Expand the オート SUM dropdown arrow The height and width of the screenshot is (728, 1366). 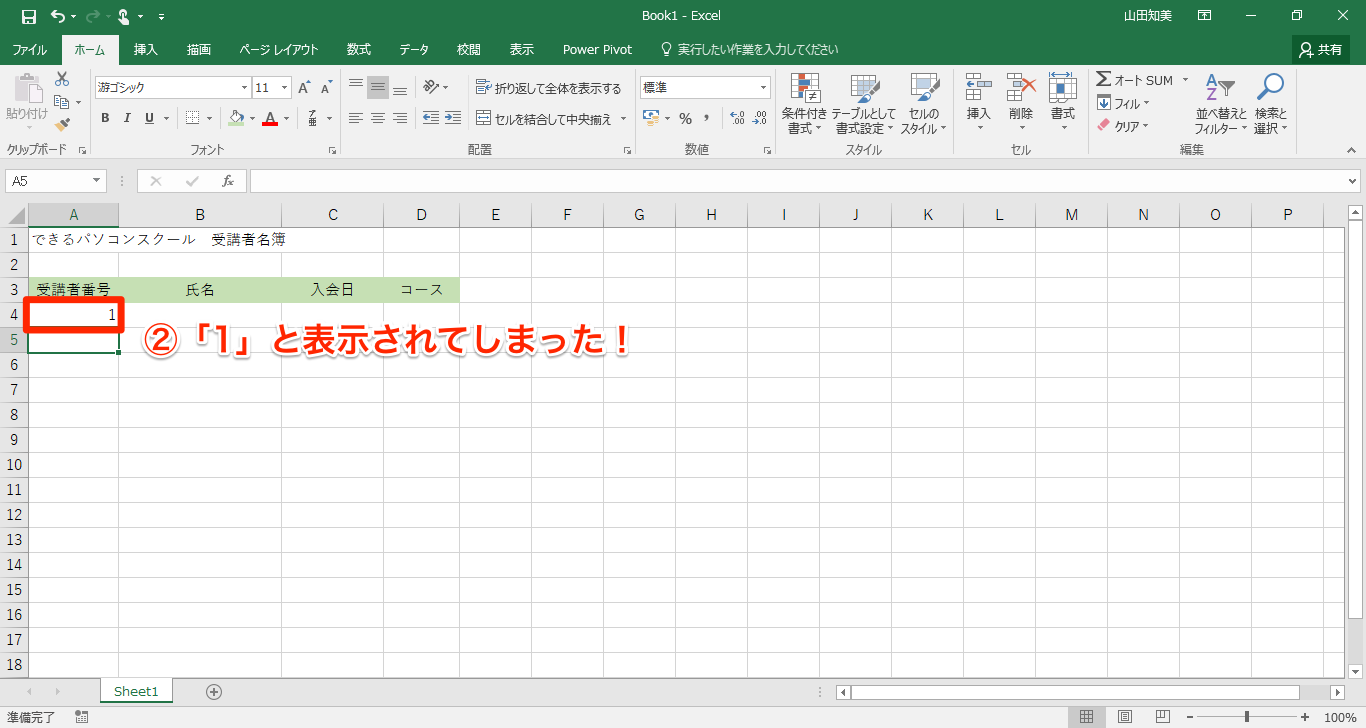1186,80
